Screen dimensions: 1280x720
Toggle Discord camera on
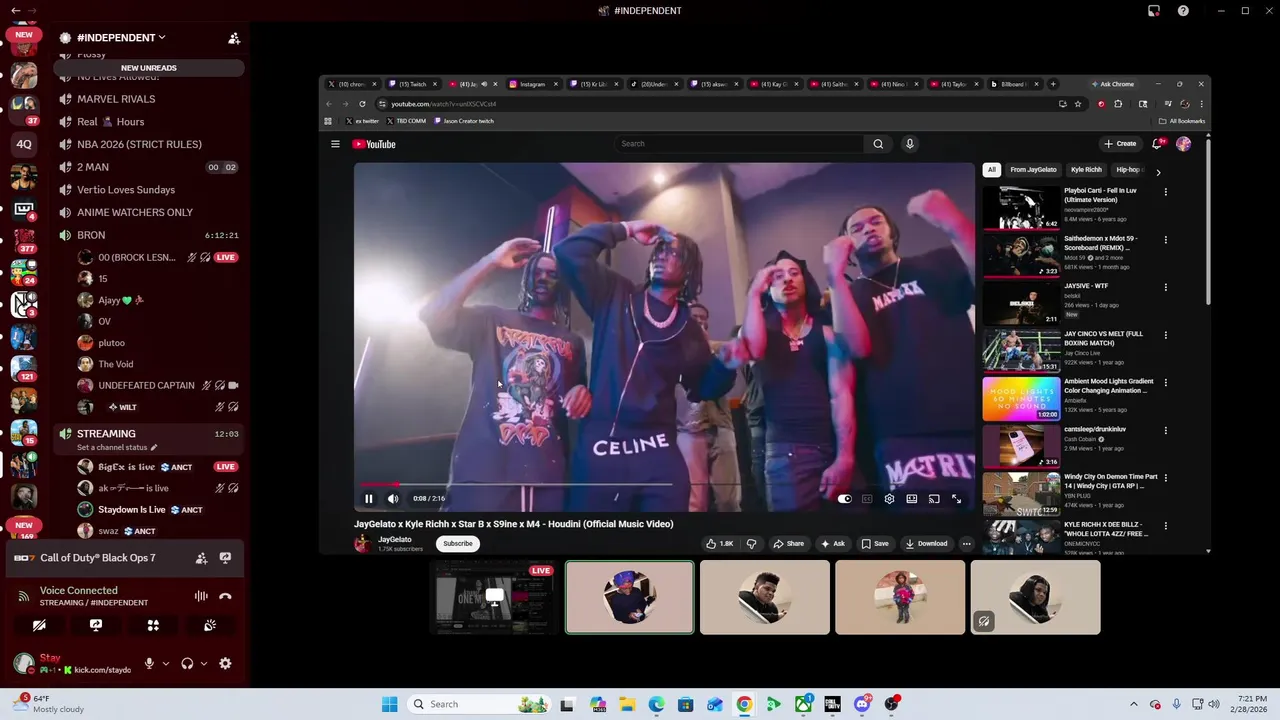point(39,625)
